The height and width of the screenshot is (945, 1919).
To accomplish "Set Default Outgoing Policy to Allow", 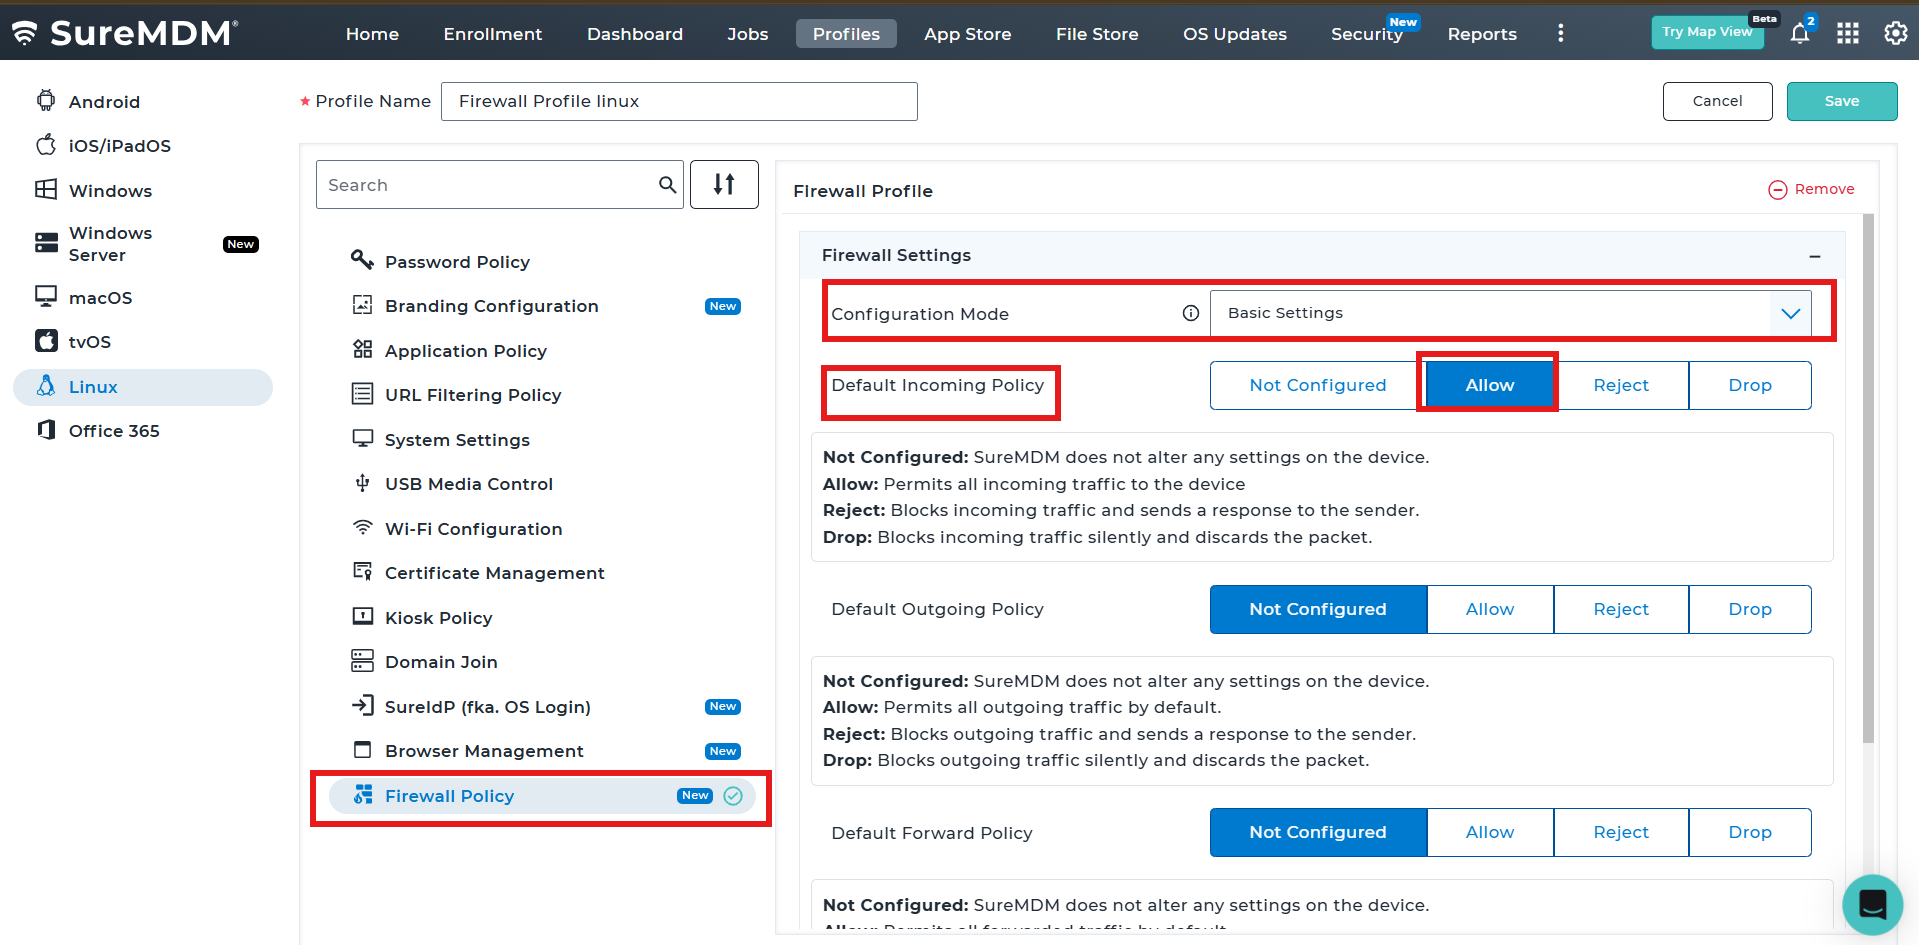I will (x=1490, y=609).
